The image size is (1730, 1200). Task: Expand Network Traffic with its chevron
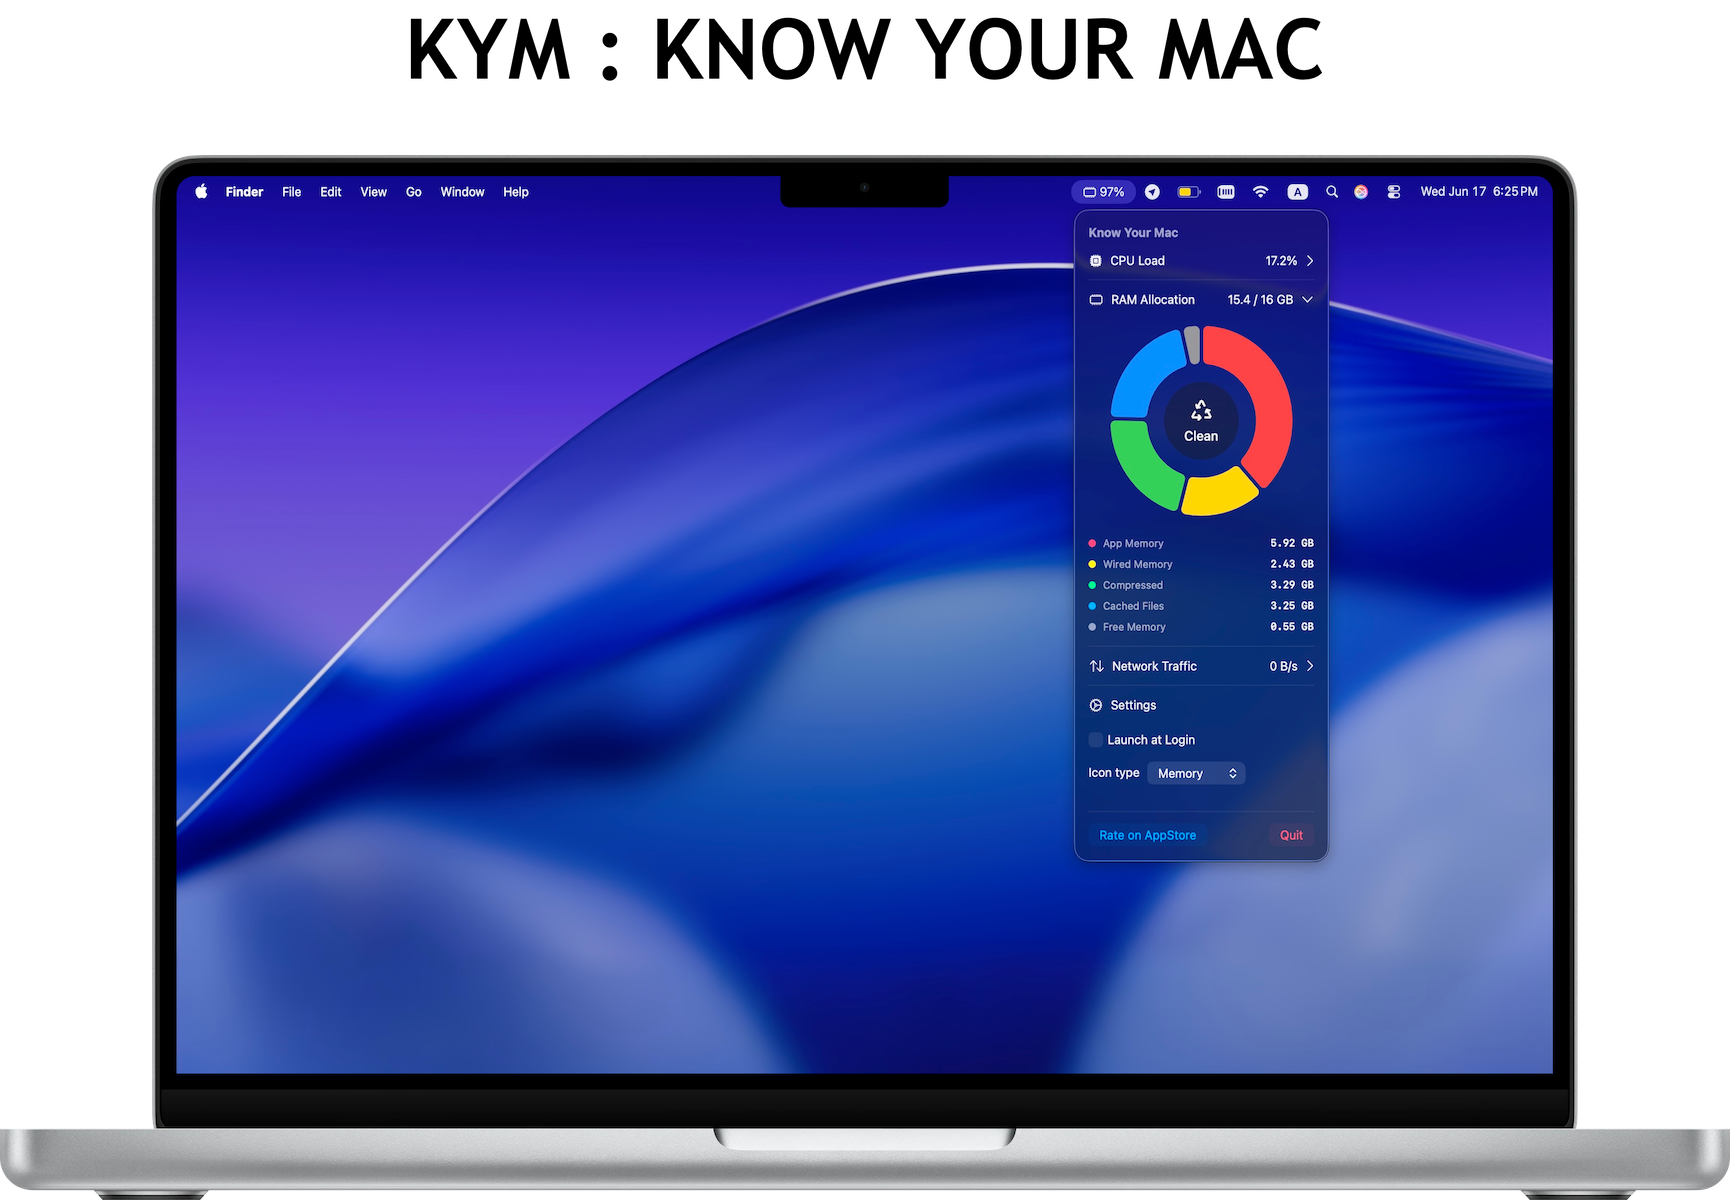tap(1310, 666)
